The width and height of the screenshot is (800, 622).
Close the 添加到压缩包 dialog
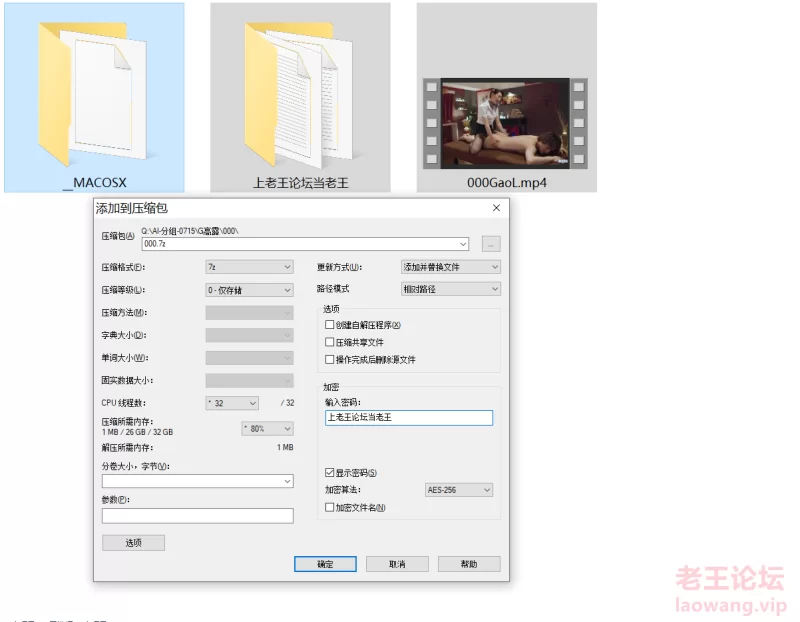496,208
